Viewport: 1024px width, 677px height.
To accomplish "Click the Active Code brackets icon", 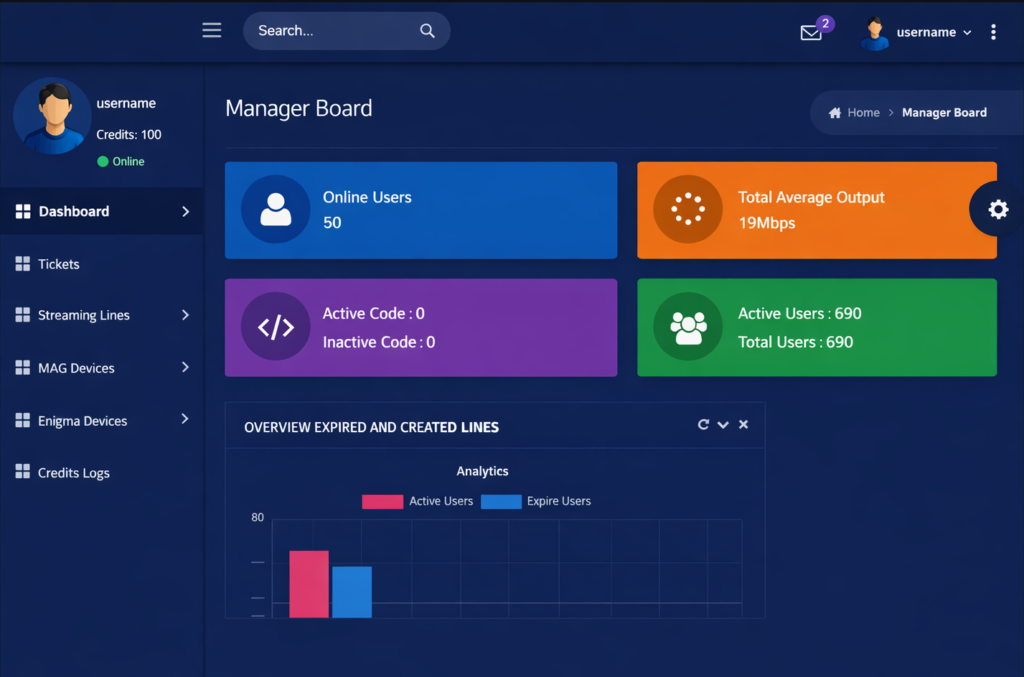I will click(275, 327).
